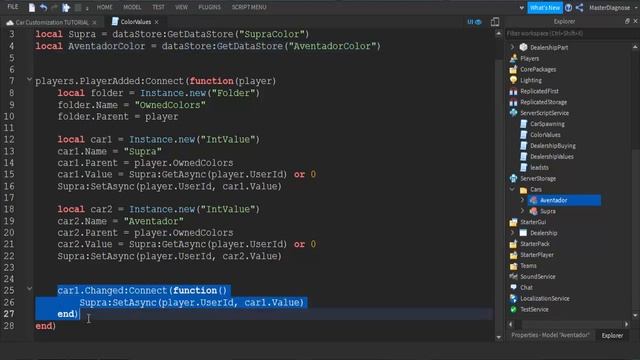The width and height of the screenshot is (640, 360).
Task: Close the Car Customization TUTORIAL tab
Action: point(95,22)
